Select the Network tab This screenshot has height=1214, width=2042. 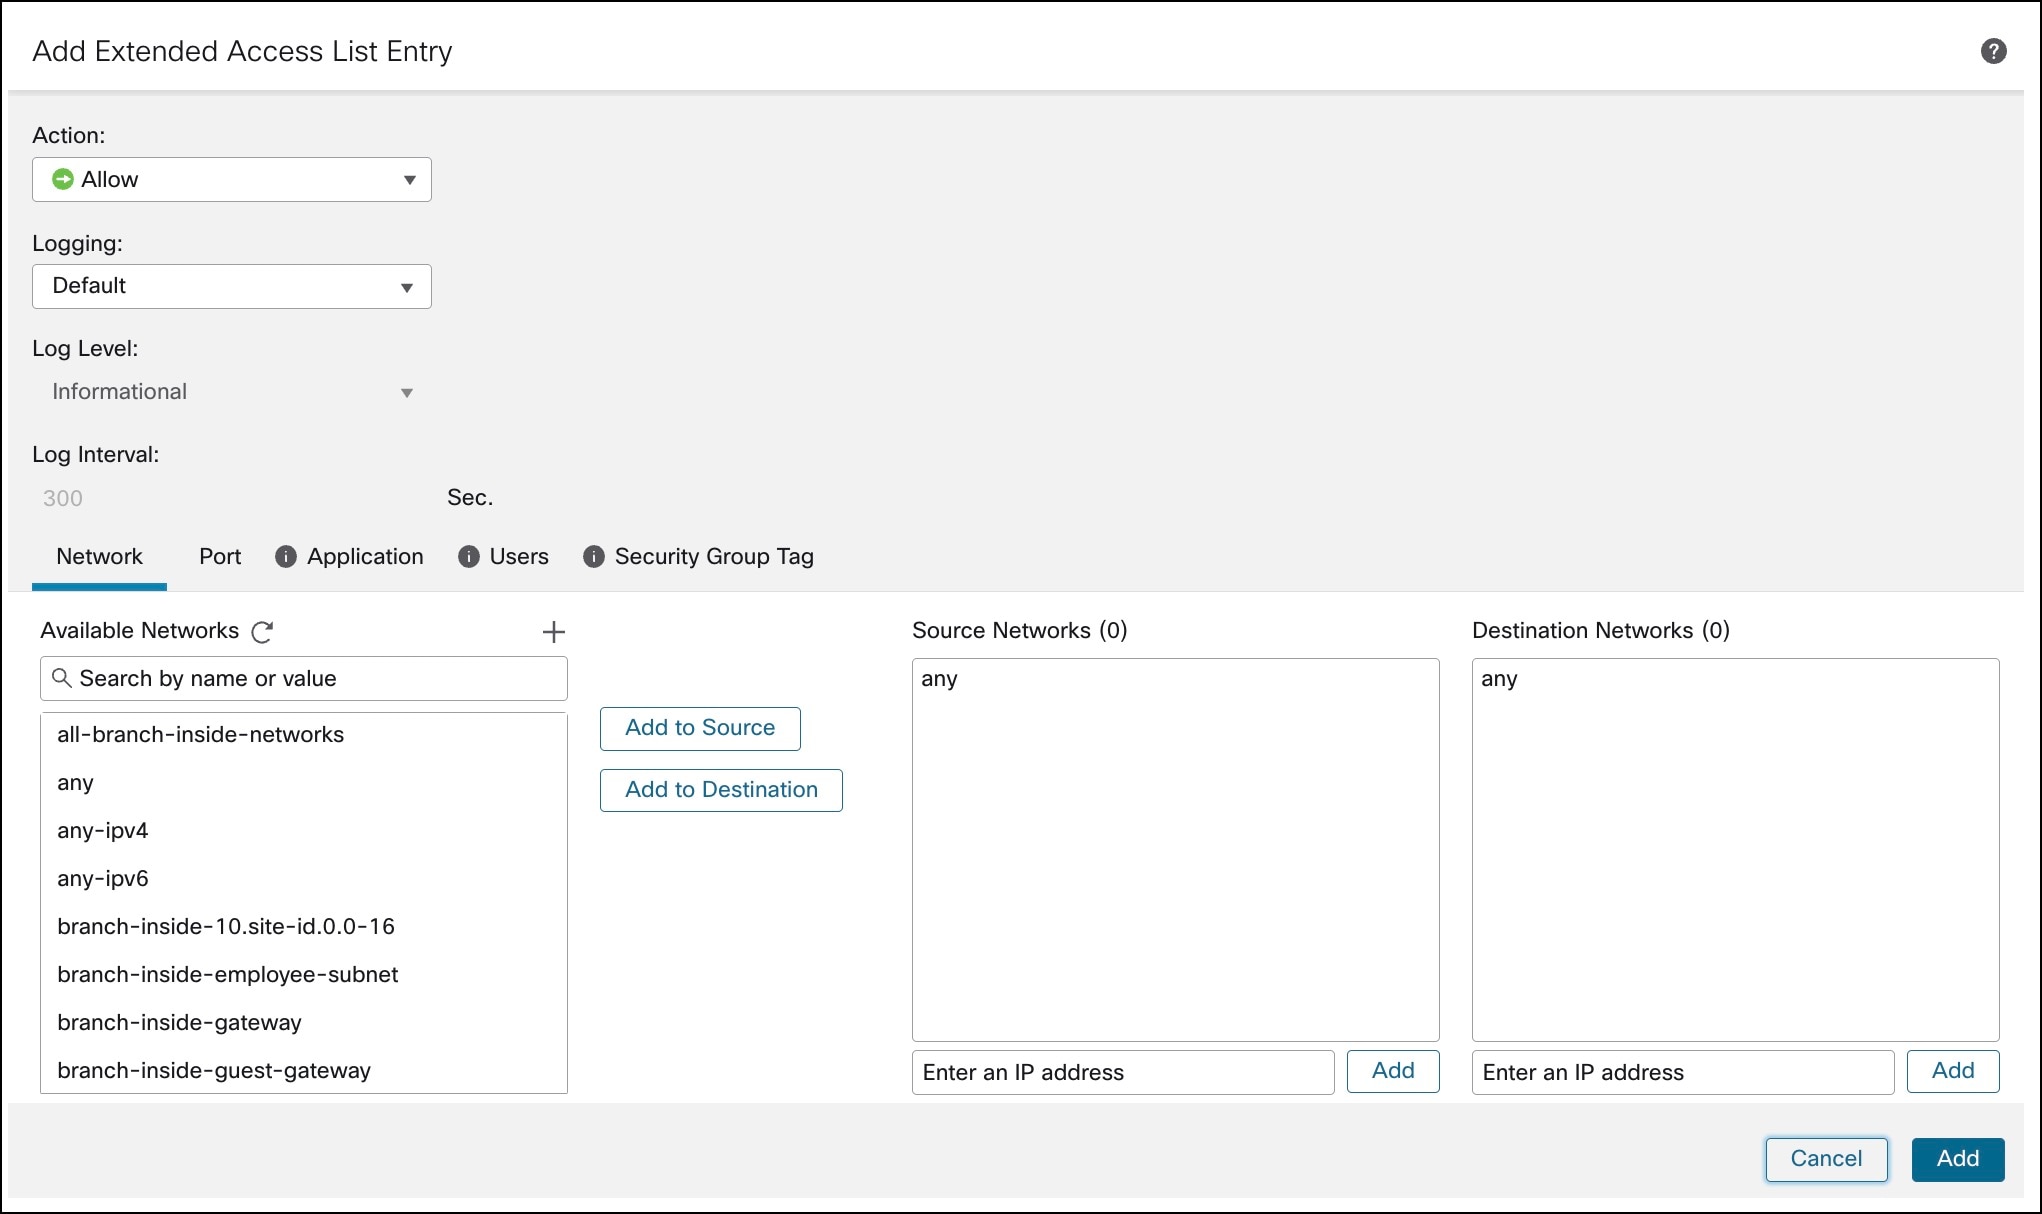(x=99, y=557)
